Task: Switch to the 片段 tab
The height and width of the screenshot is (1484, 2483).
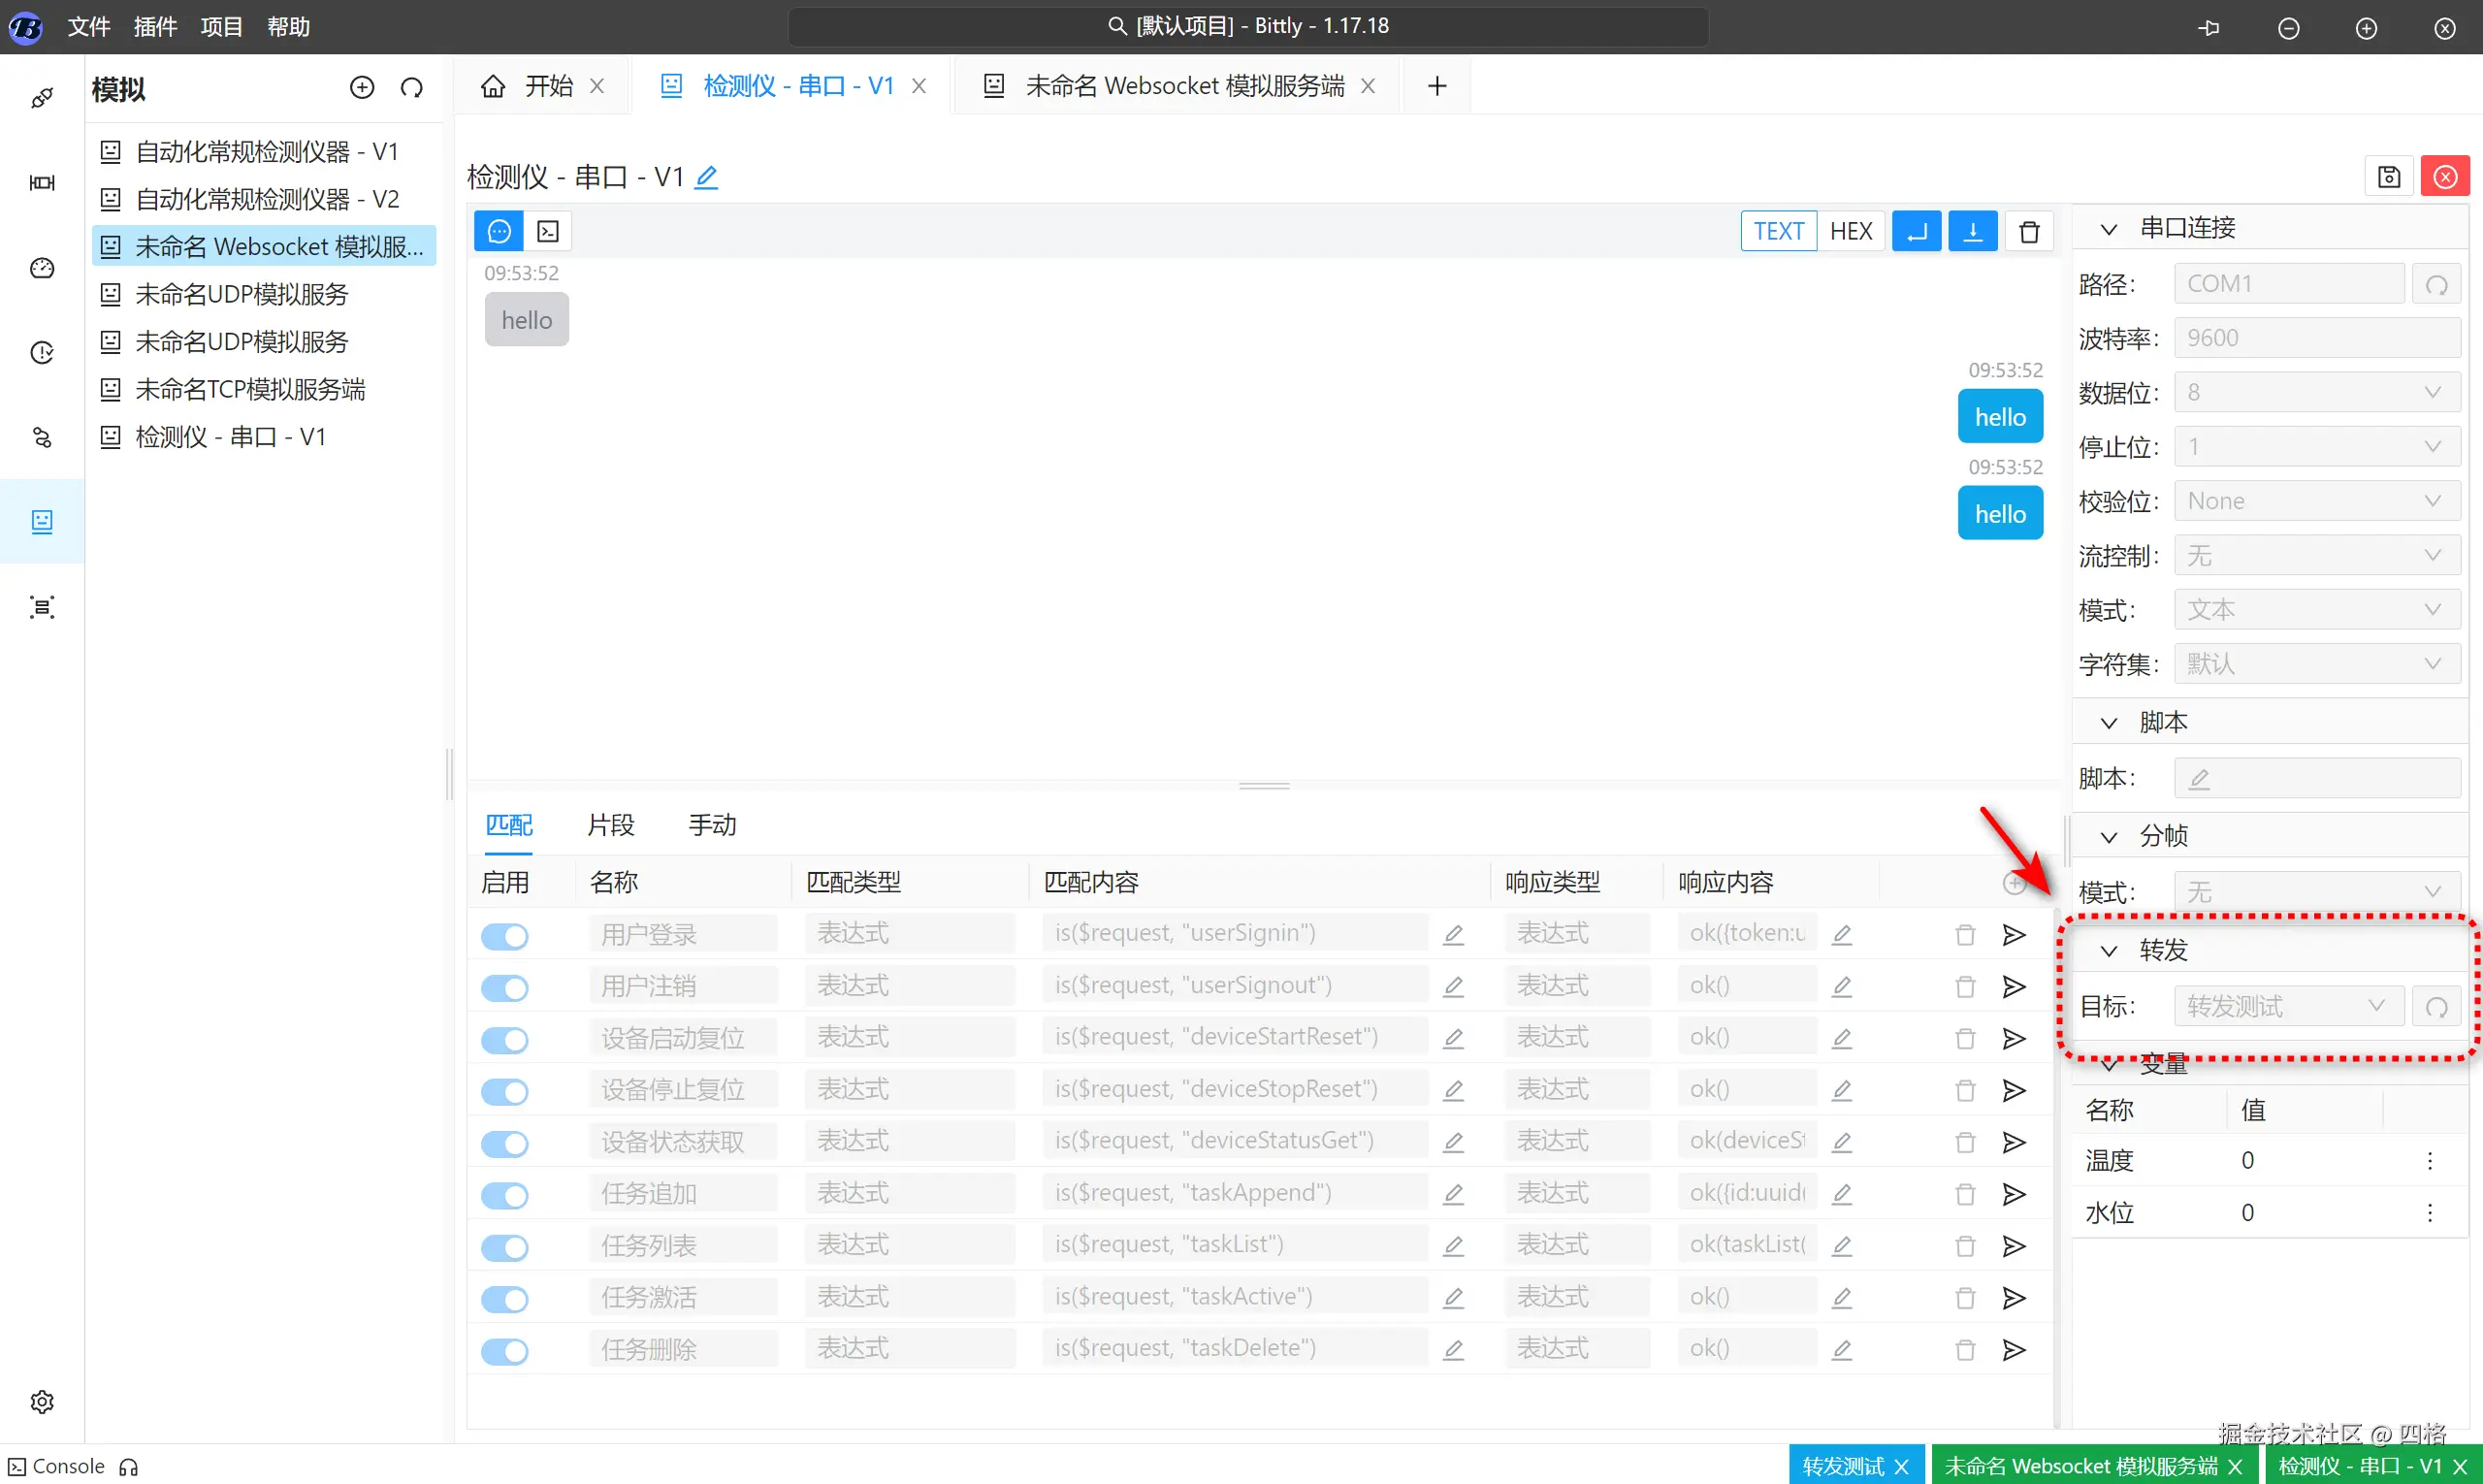Action: click(x=611, y=825)
